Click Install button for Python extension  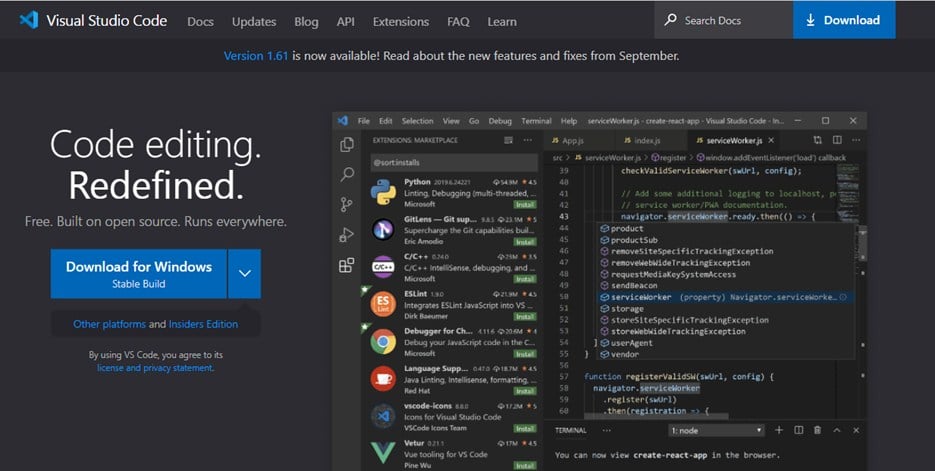click(525, 204)
